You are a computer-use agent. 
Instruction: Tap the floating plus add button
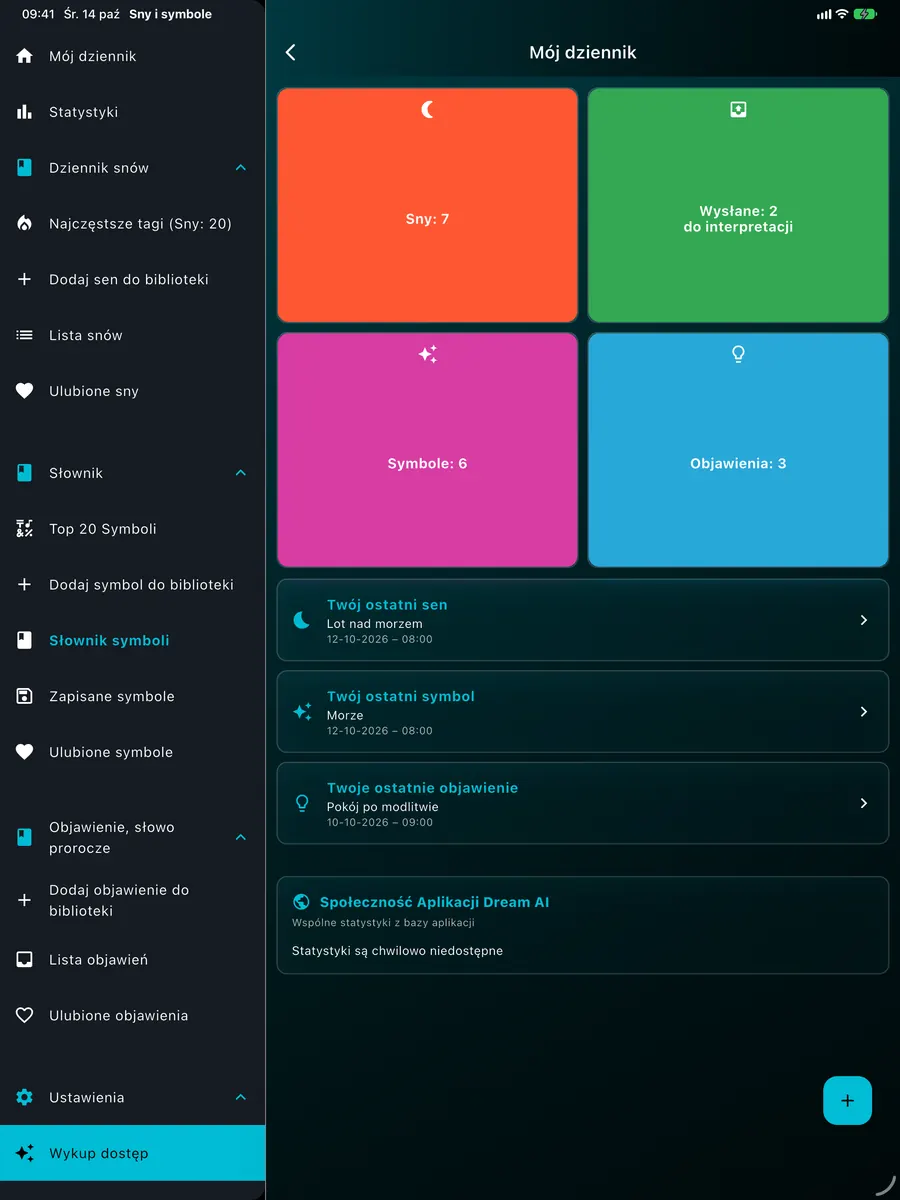tap(848, 1101)
